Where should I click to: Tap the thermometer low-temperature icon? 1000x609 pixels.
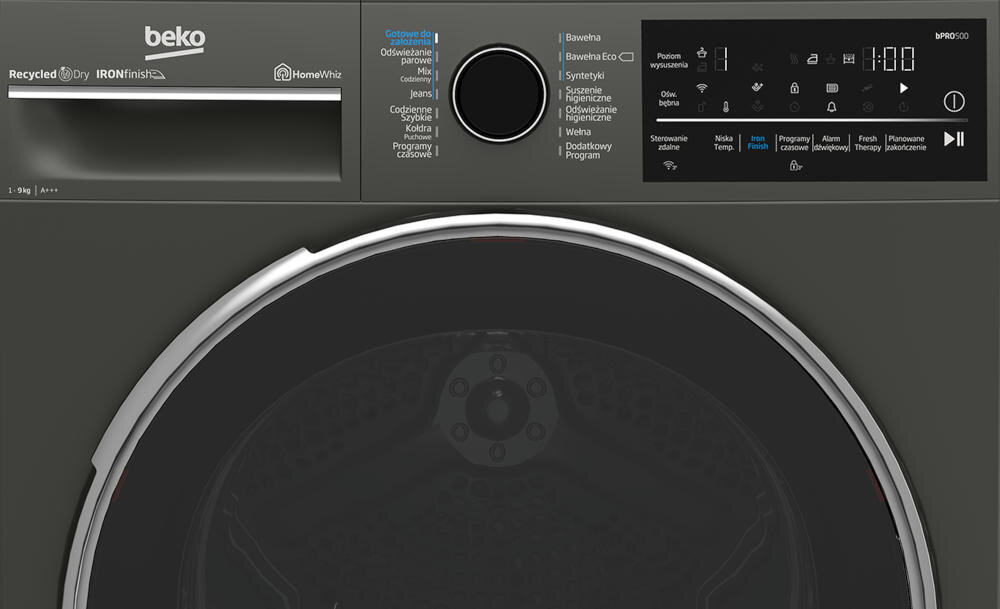[x=726, y=107]
